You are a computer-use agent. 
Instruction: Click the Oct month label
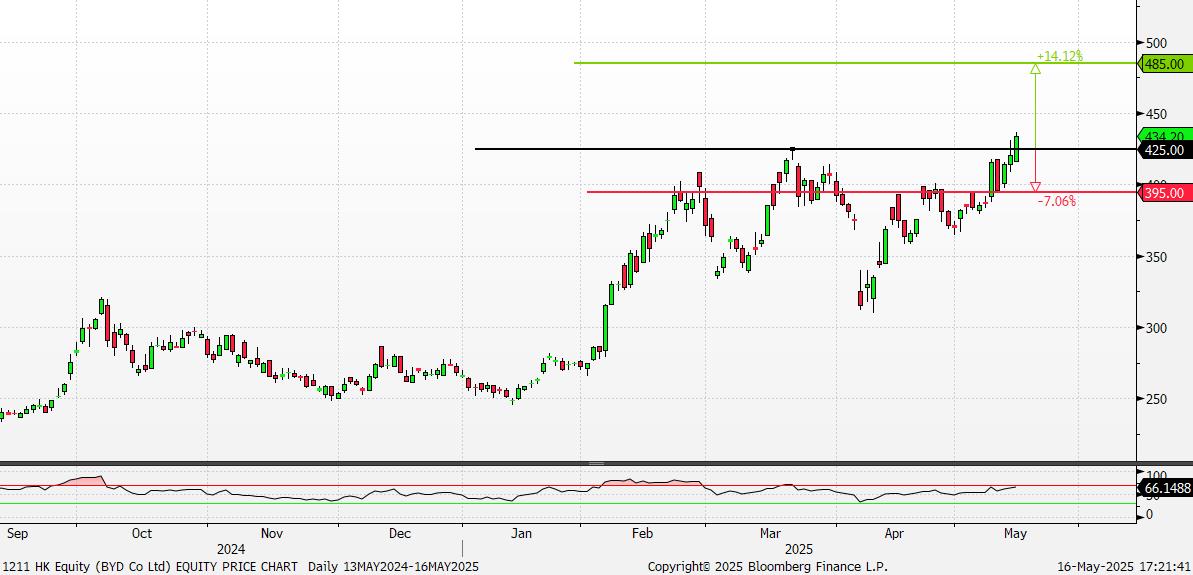tap(142, 533)
